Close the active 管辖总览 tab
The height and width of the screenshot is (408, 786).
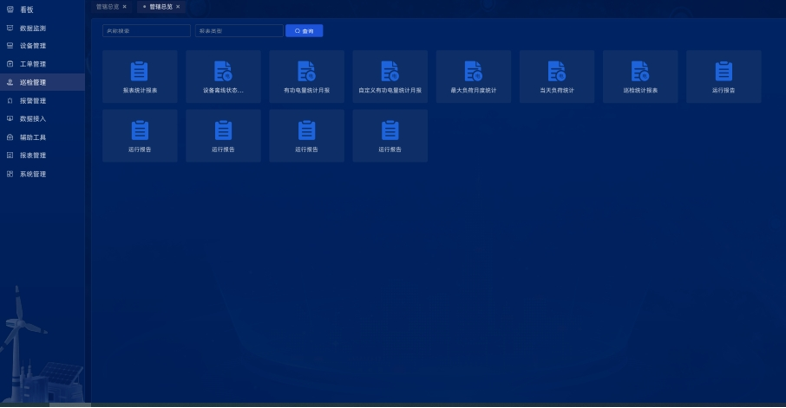point(178,7)
